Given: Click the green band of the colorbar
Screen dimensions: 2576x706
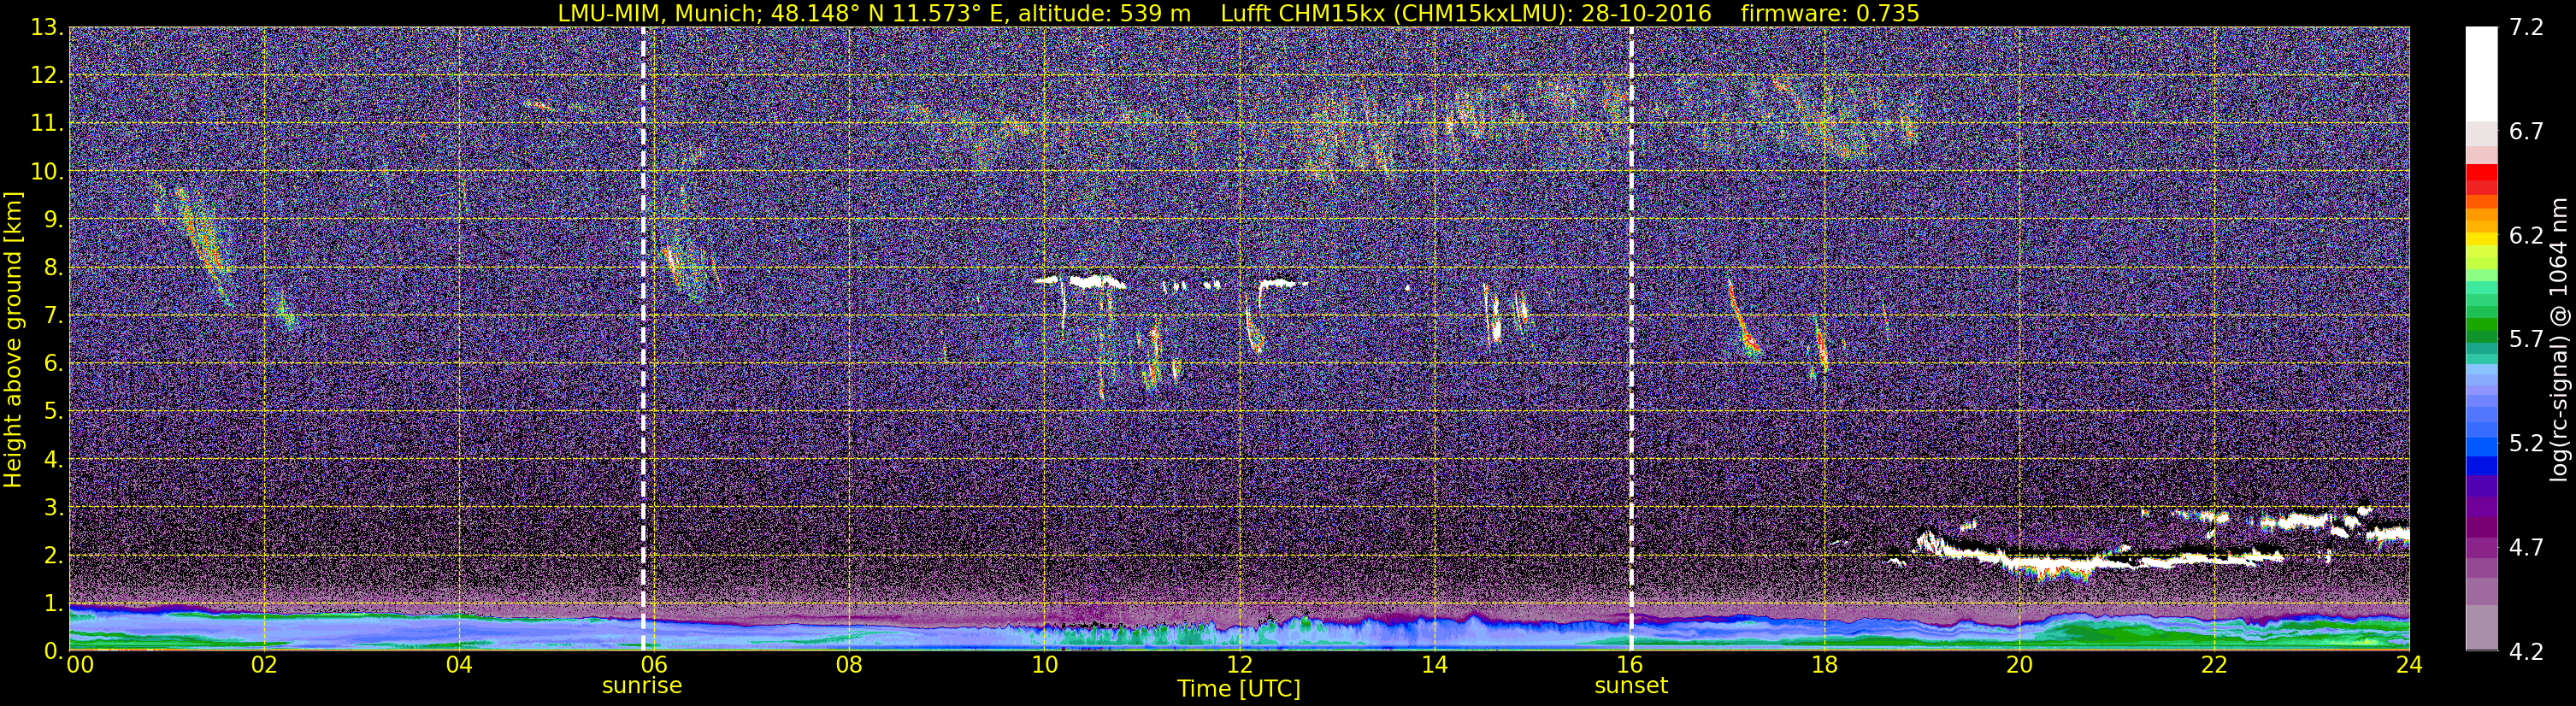Looking at the screenshot, I should [2481, 322].
